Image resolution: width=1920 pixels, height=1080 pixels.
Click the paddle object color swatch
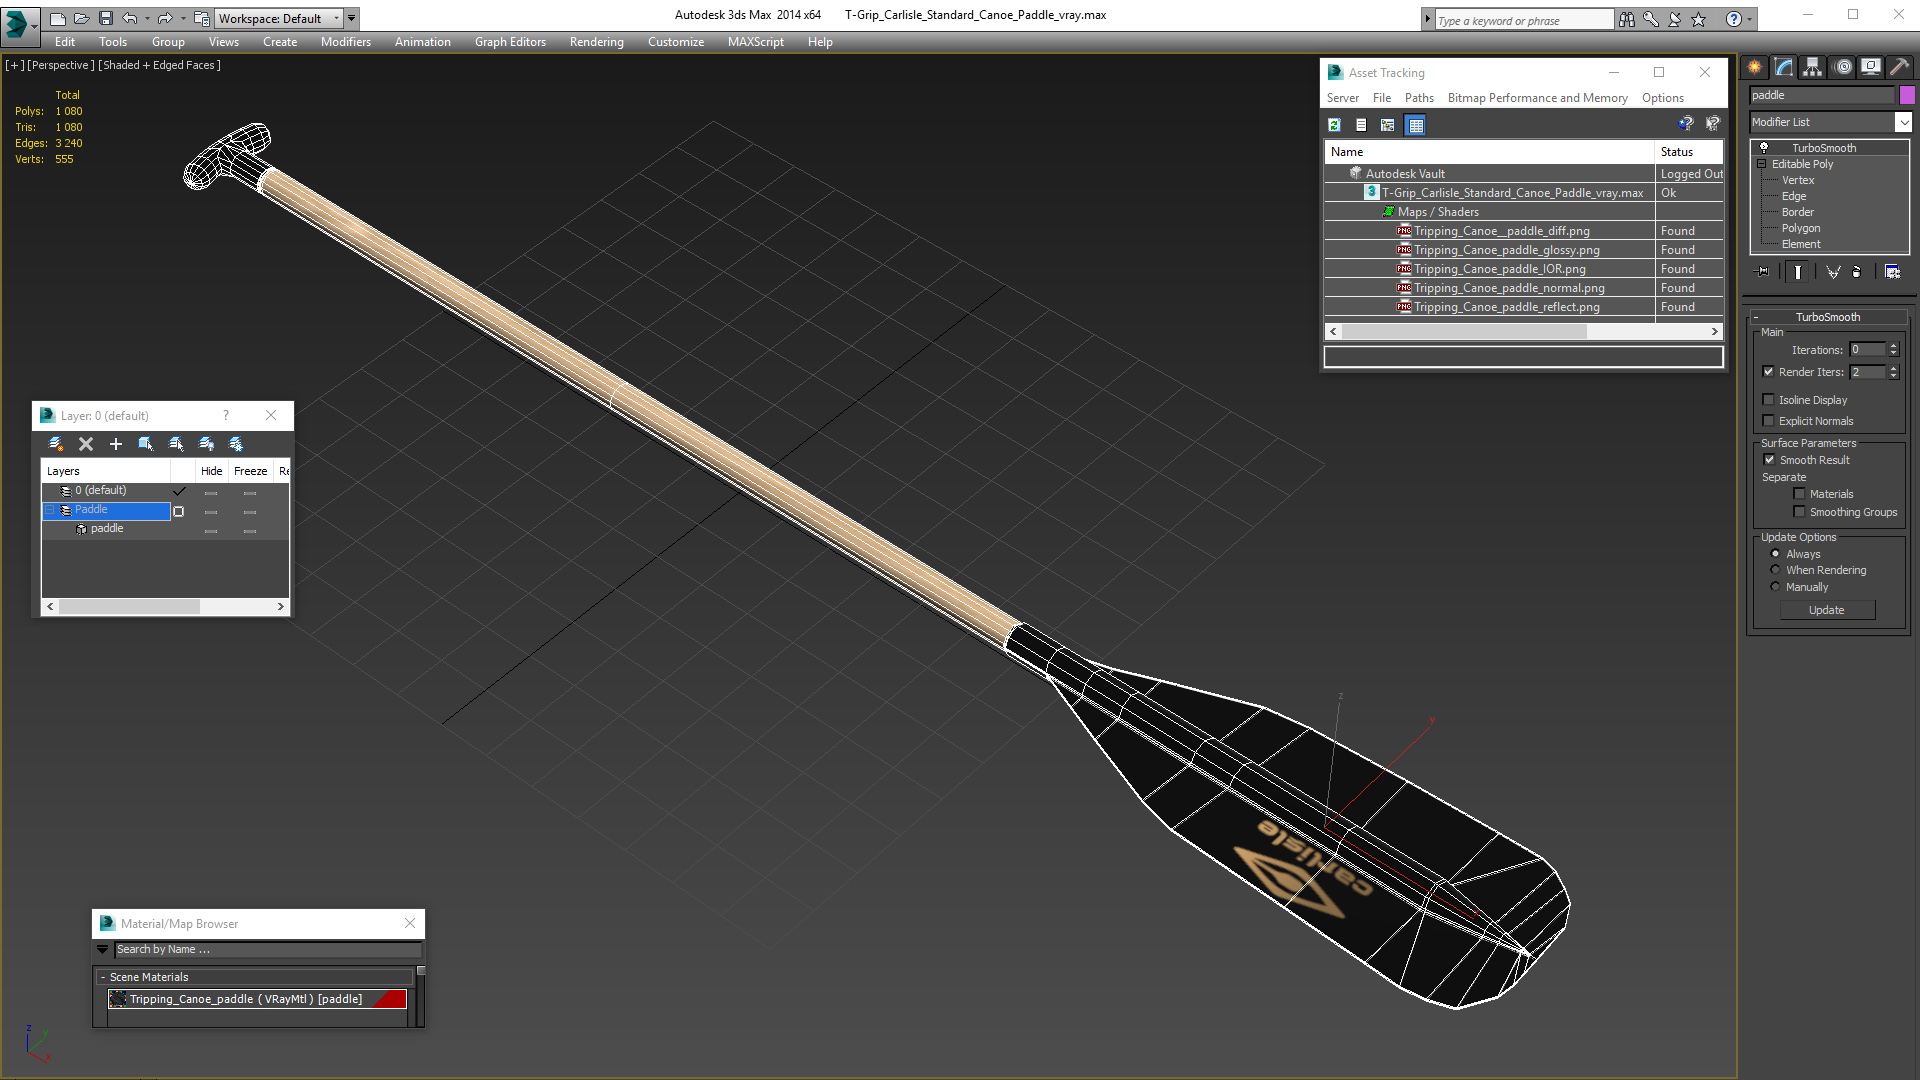click(1907, 95)
